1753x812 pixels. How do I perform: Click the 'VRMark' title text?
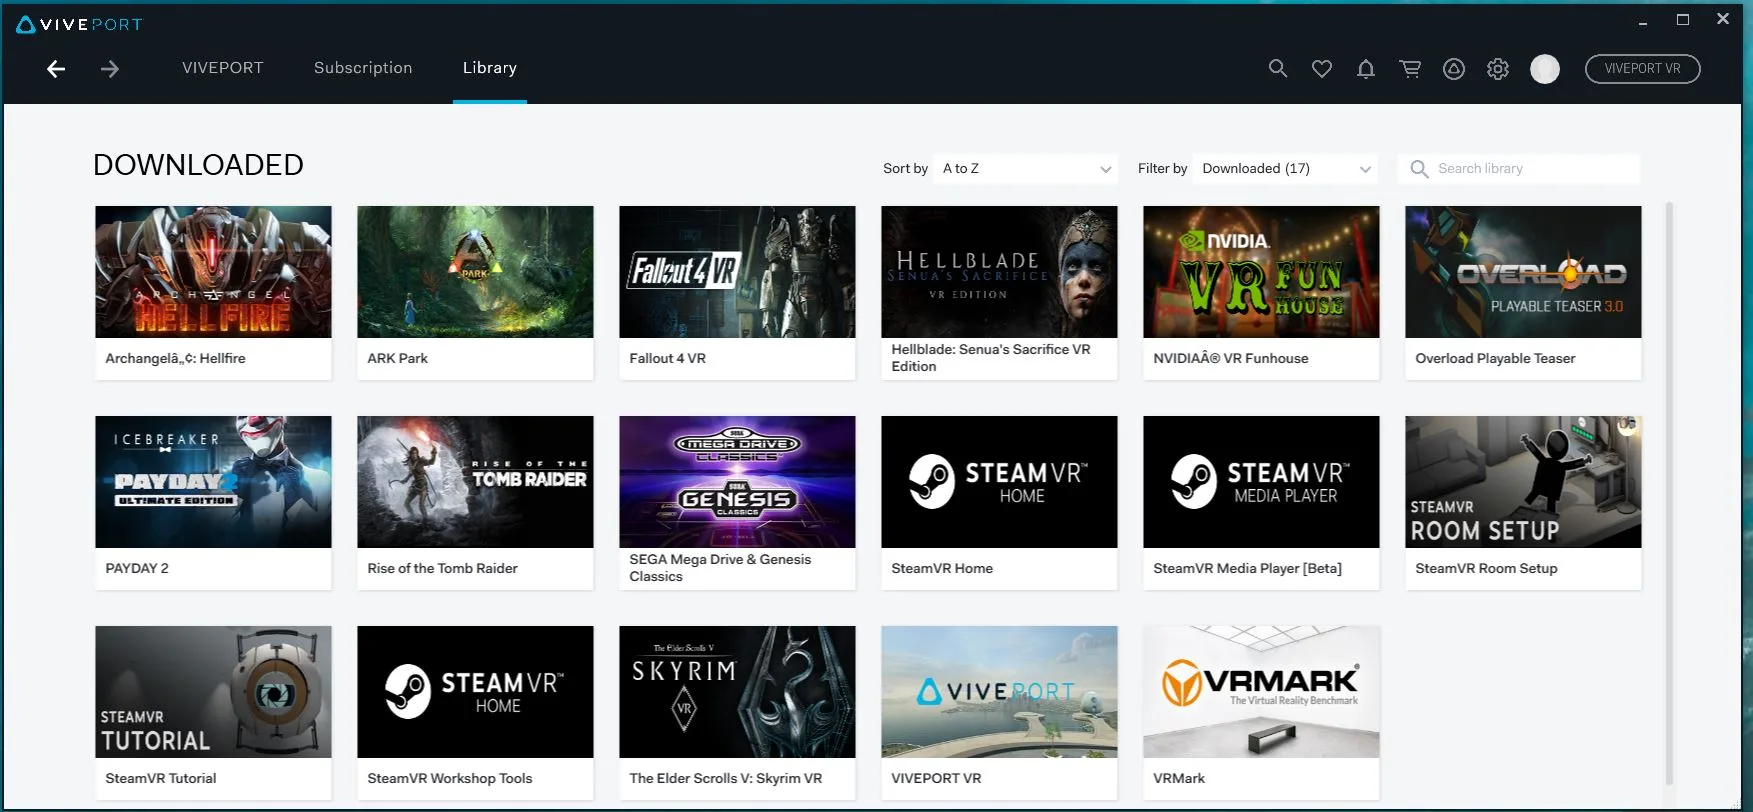pyautogui.click(x=1179, y=778)
